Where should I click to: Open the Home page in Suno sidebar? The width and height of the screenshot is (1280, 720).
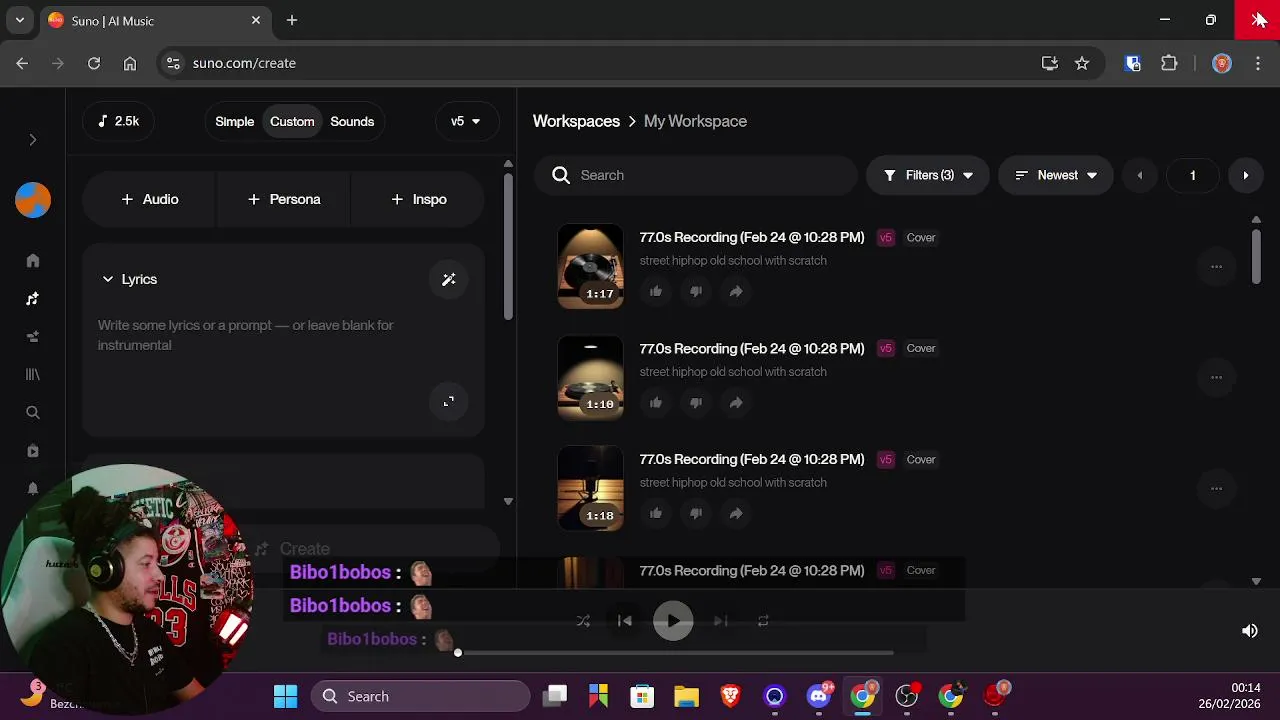pos(33,261)
